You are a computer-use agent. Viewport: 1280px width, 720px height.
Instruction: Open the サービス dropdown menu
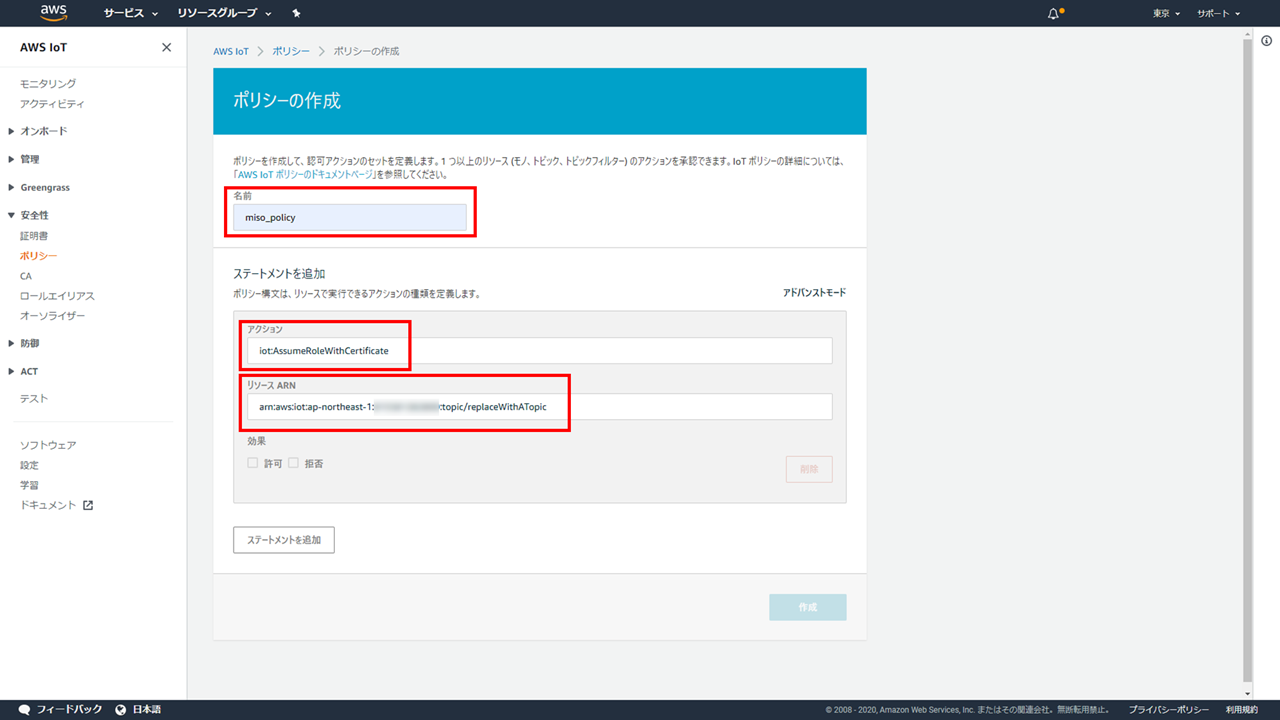pos(131,14)
